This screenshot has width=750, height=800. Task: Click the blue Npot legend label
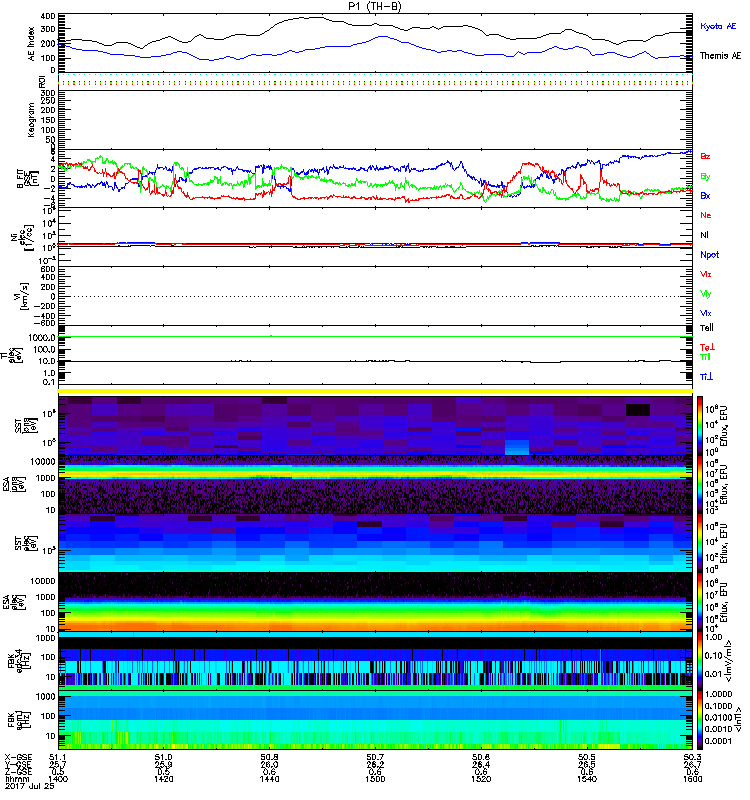click(709, 255)
